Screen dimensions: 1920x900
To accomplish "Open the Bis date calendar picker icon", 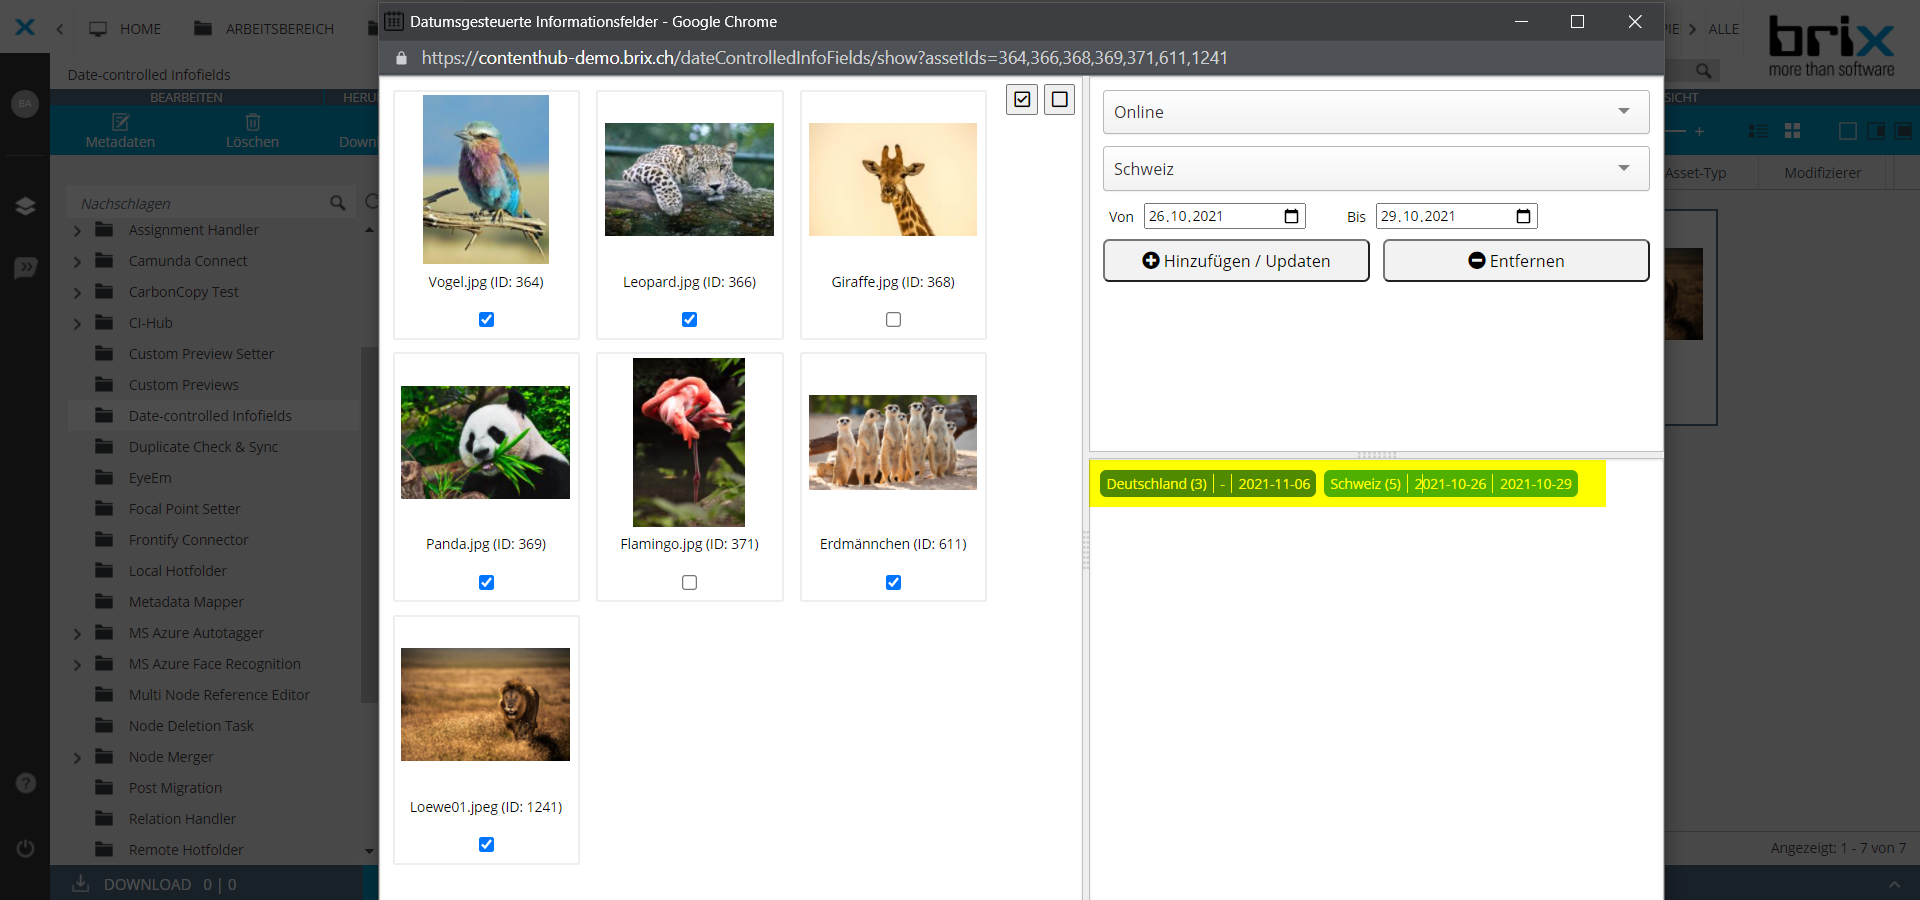I will coord(1523,216).
